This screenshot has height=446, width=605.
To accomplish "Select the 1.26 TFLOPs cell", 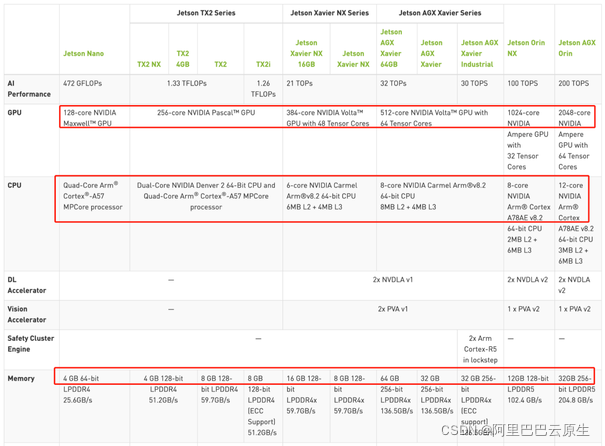I will [x=263, y=89].
